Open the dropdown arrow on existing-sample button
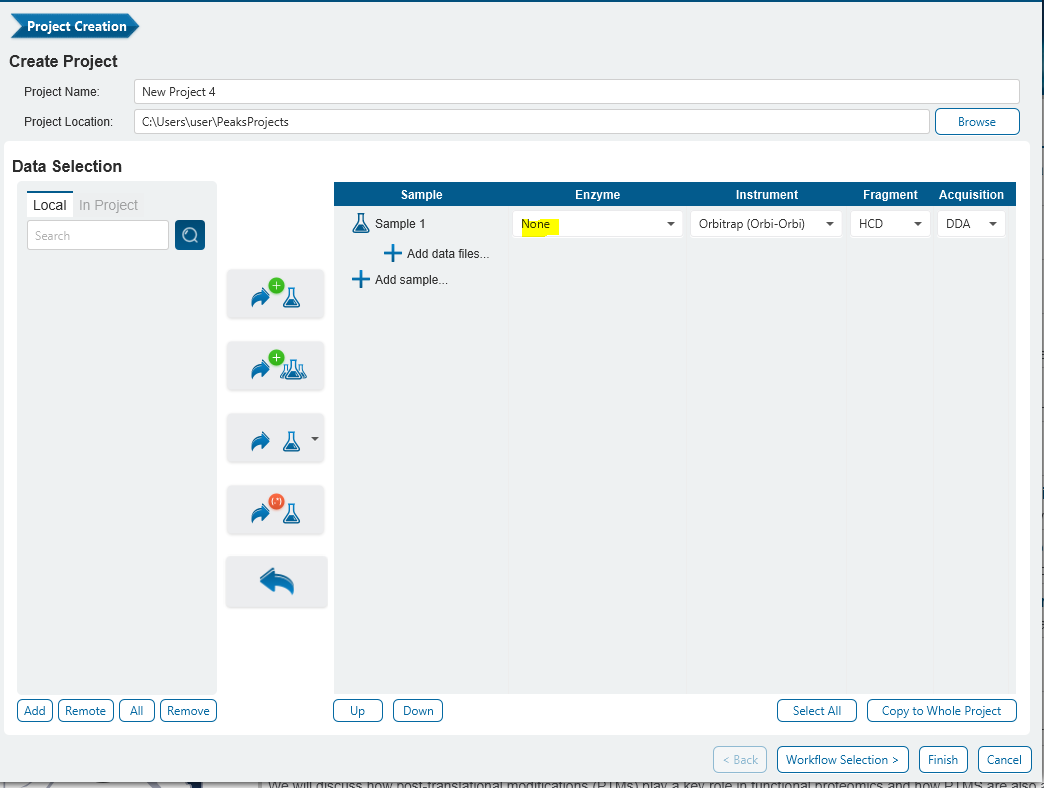 [x=315, y=439]
